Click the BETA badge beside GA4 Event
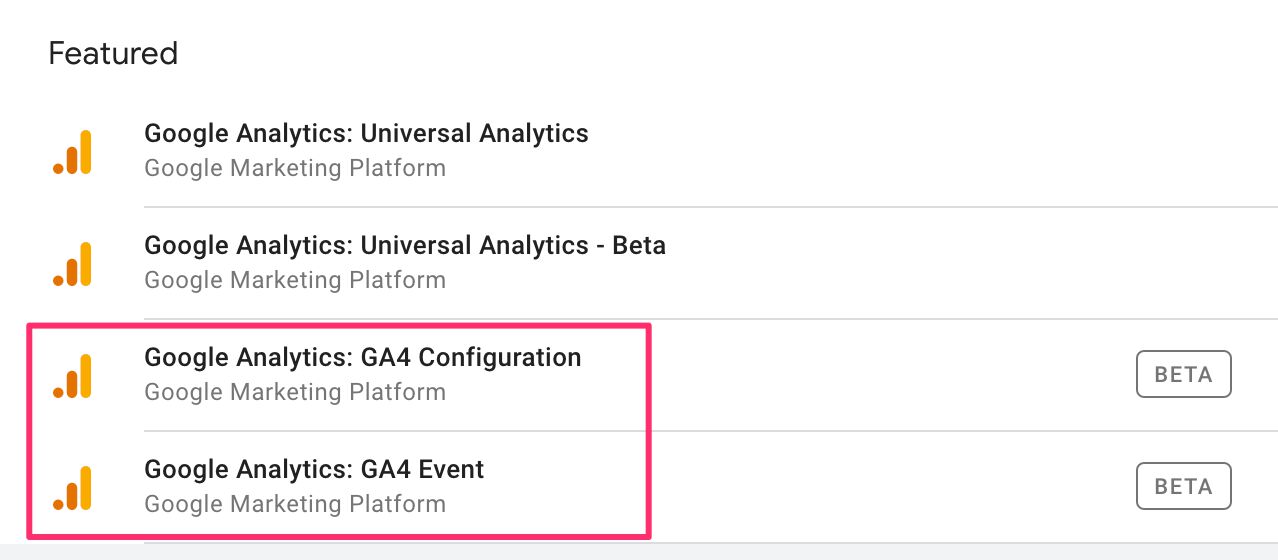The image size is (1278, 560). [1183, 487]
